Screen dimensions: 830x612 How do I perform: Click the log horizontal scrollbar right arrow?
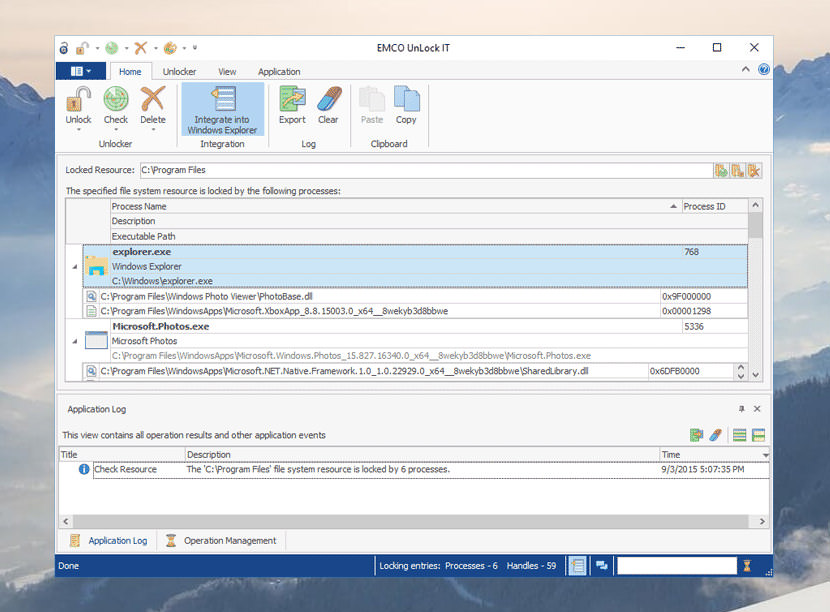pyautogui.click(x=762, y=521)
